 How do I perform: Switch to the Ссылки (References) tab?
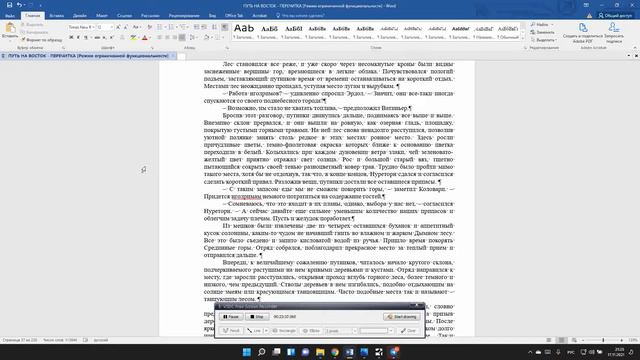[x=124, y=16]
